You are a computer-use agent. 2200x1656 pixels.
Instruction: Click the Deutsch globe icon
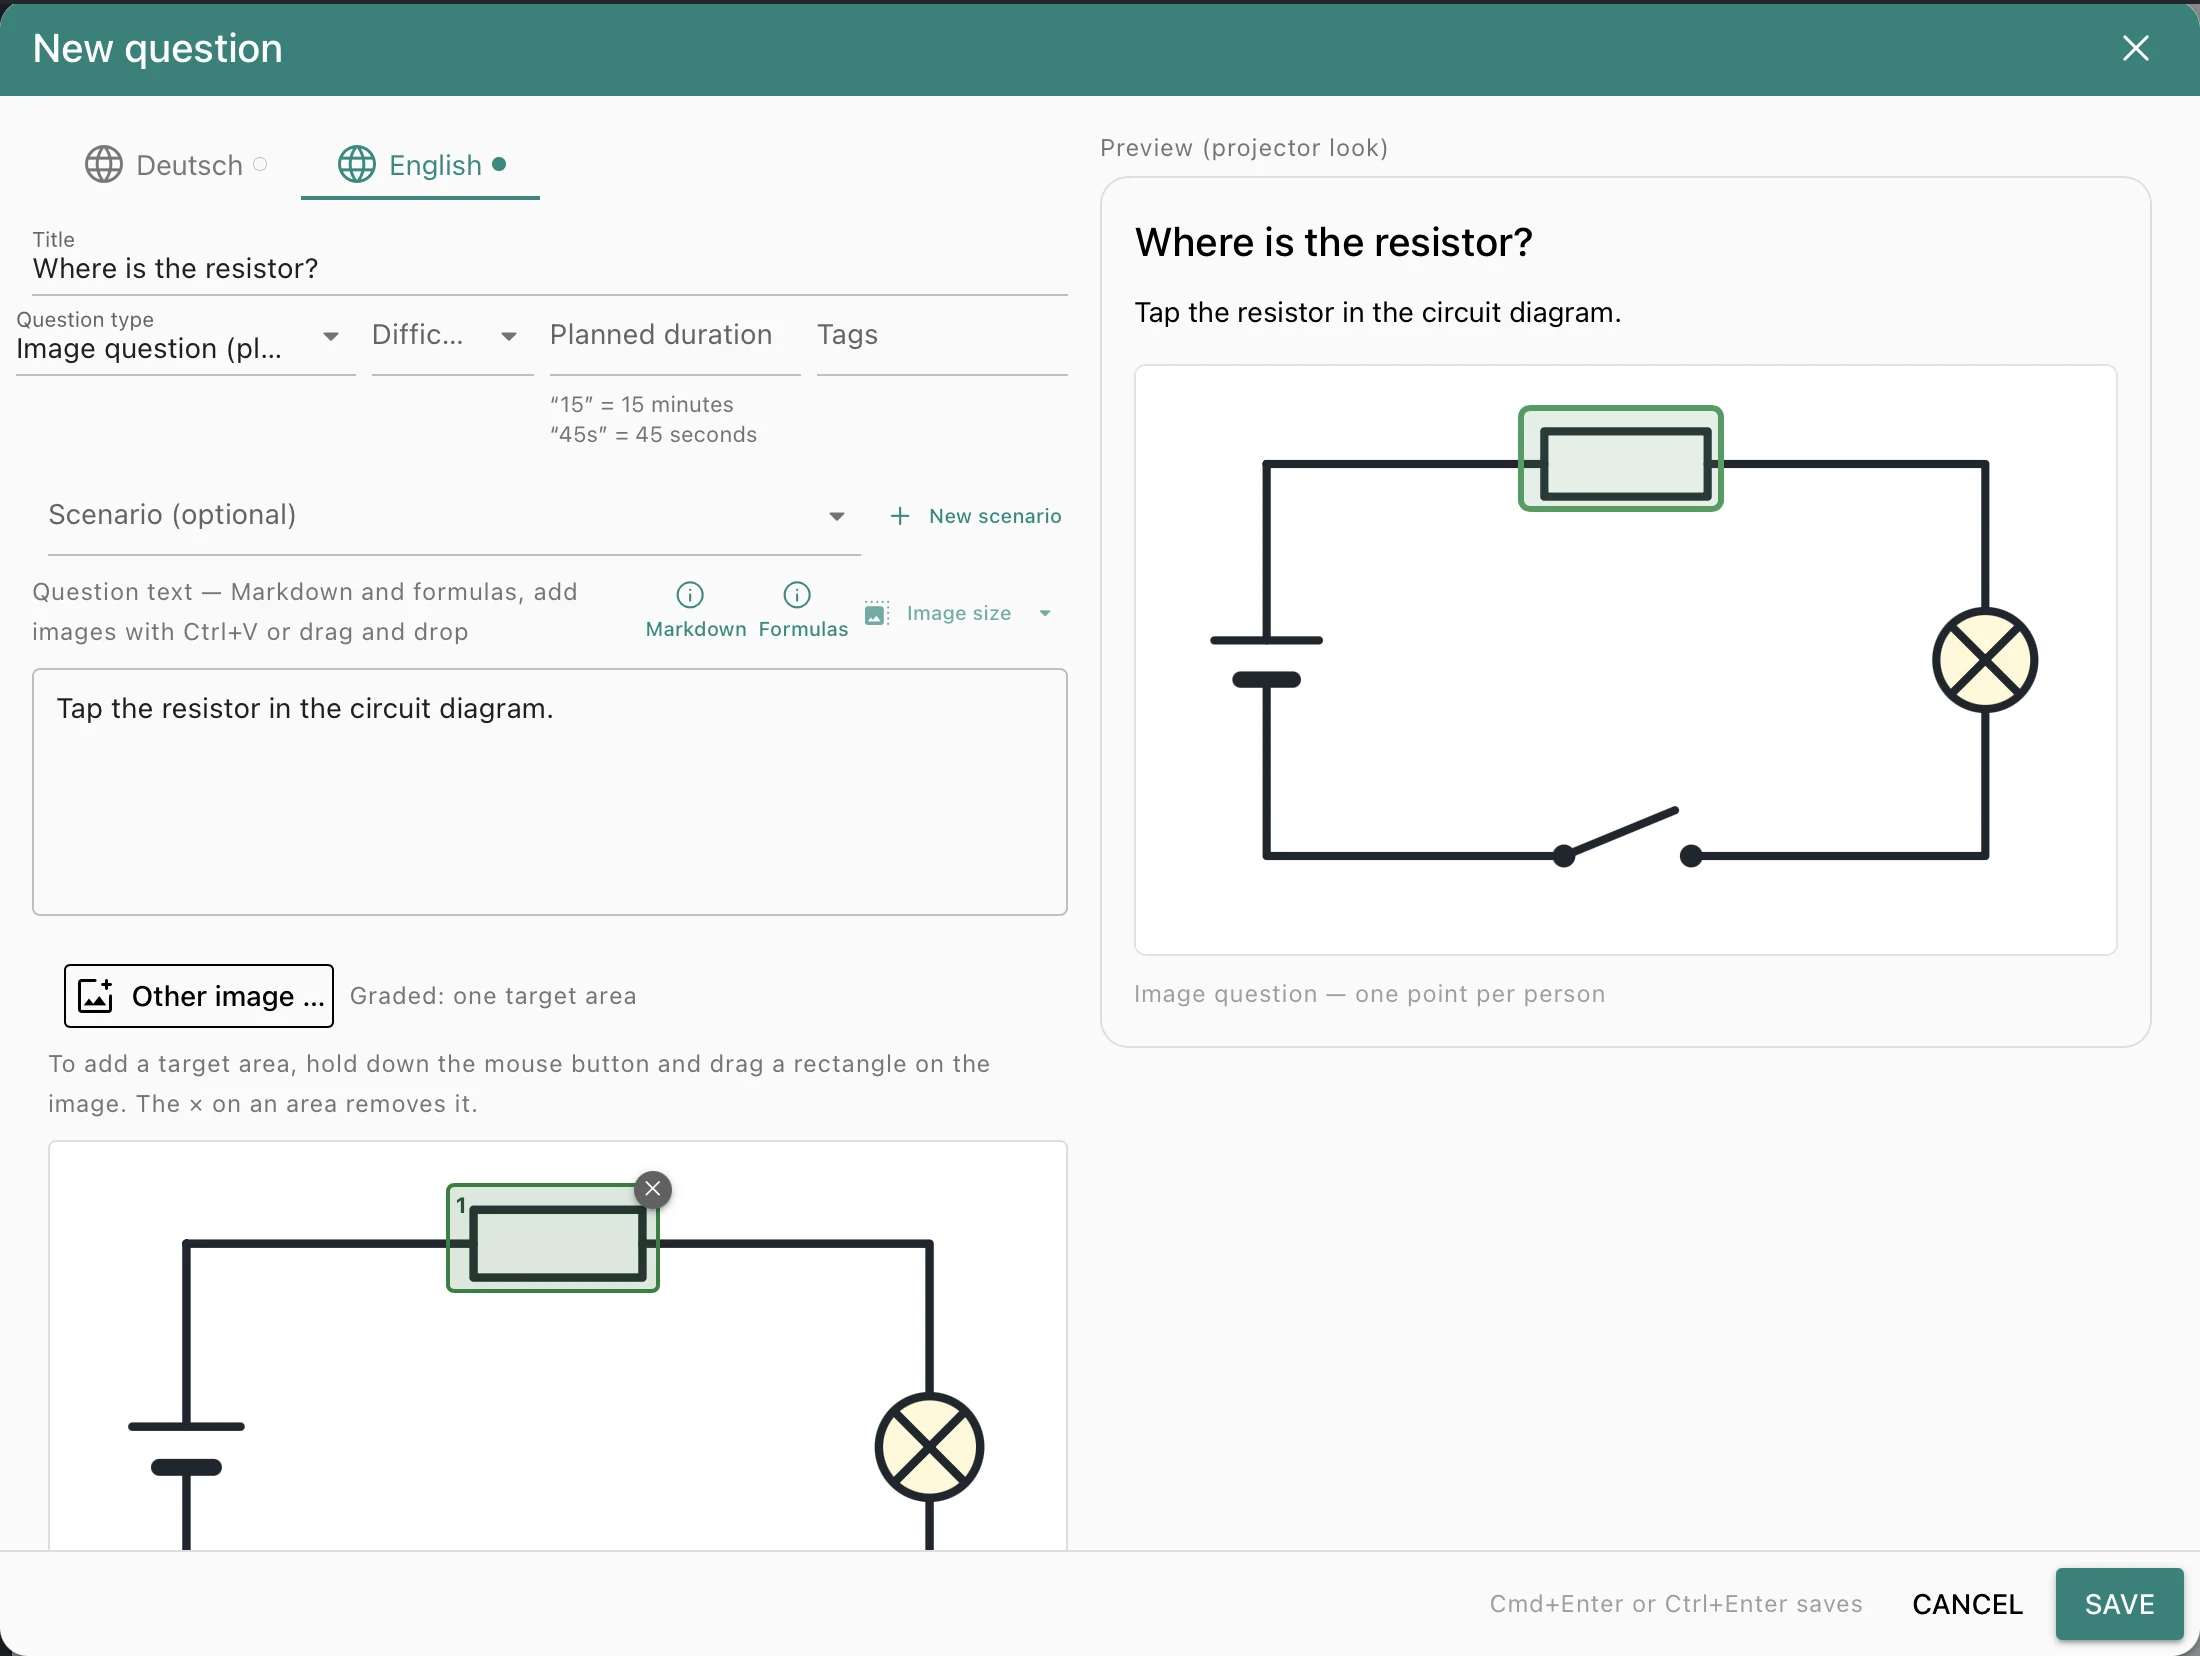pyautogui.click(x=104, y=165)
